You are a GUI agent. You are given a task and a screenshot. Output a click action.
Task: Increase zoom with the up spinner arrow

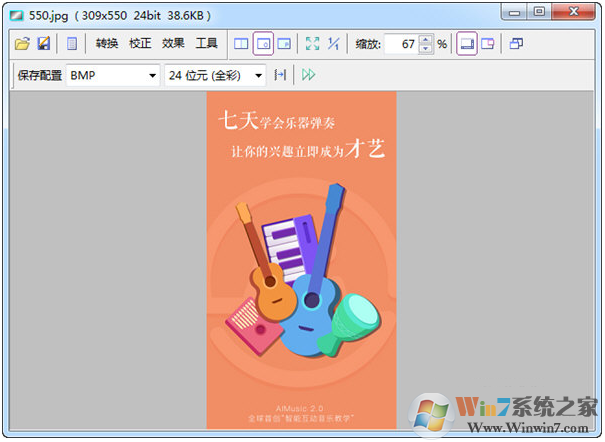pyautogui.click(x=426, y=39)
